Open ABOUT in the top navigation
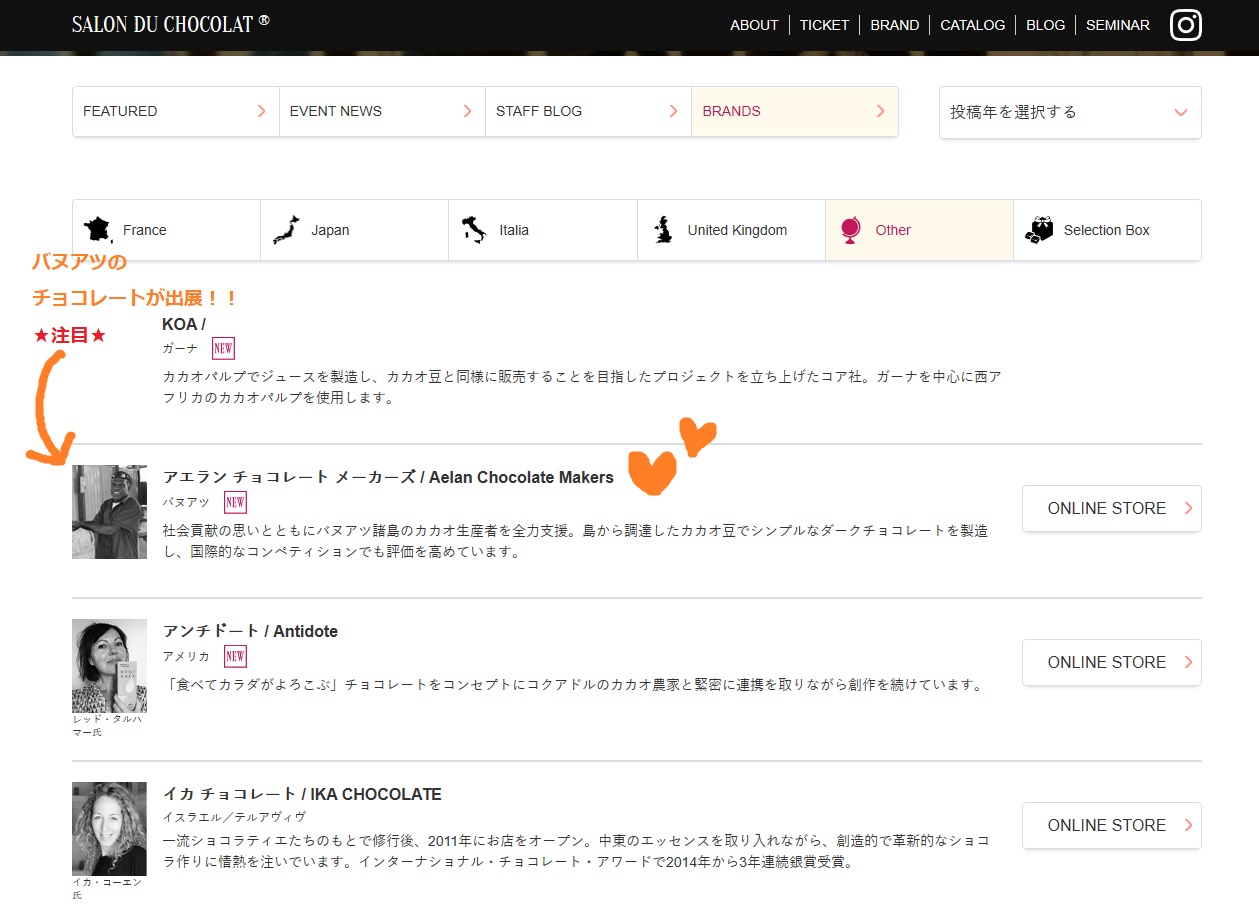This screenshot has height=904, width=1259. point(754,25)
